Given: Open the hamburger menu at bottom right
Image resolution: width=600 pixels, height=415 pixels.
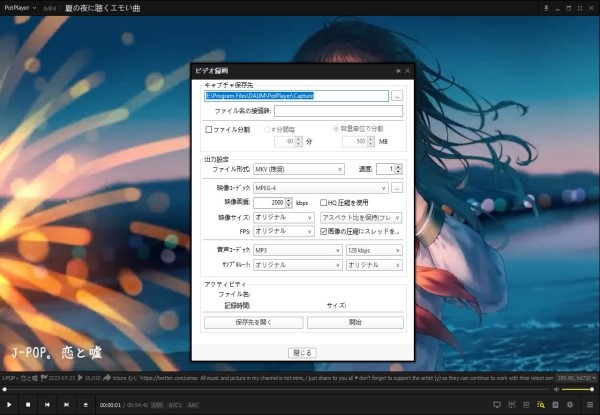Looking at the screenshot, I should click(x=590, y=405).
